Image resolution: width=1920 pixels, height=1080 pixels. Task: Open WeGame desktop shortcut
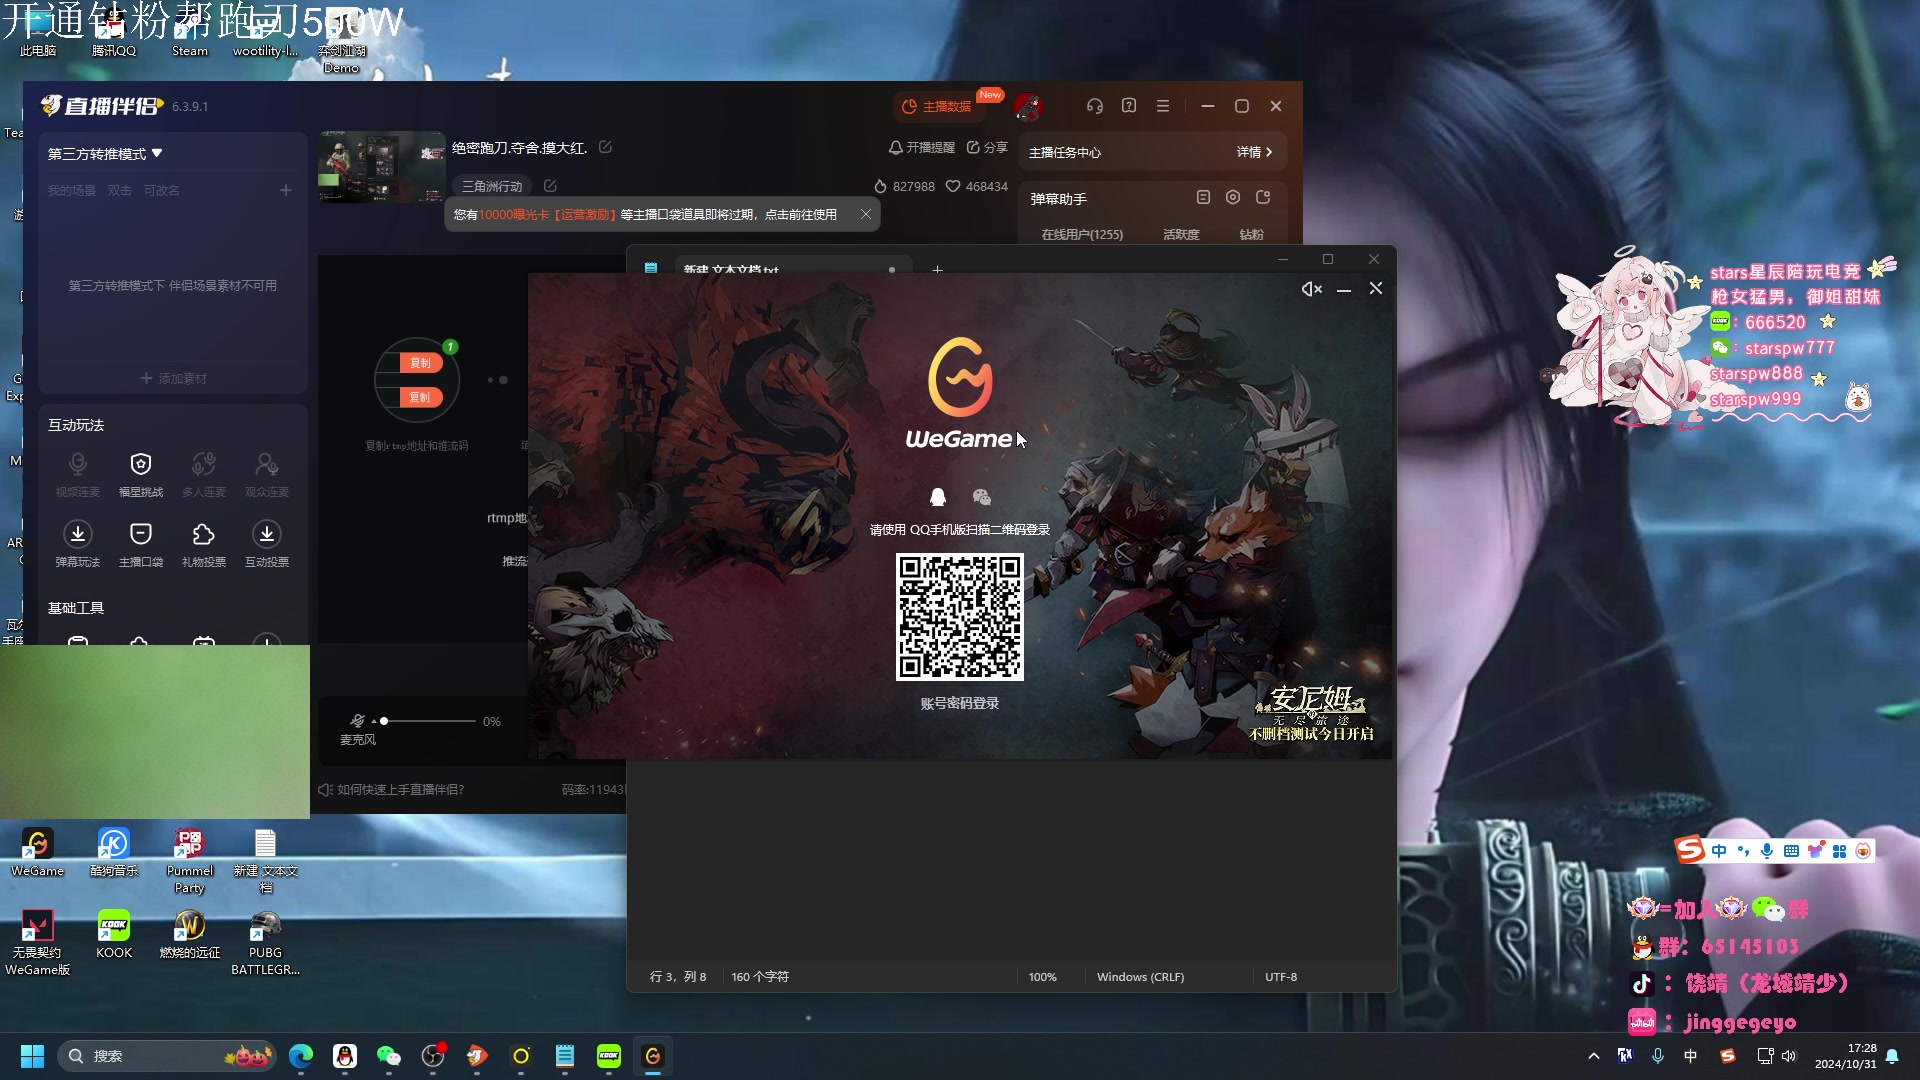pyautogui.click(x=37, y=853)
